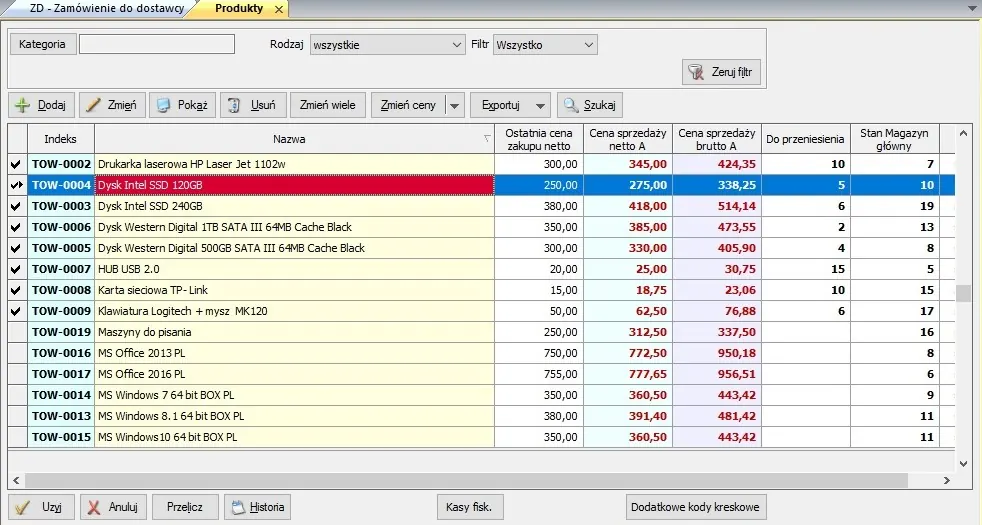Click the 956,51 brutto price cell
Viewport: 982px width, 525px height.
(717, 374)
